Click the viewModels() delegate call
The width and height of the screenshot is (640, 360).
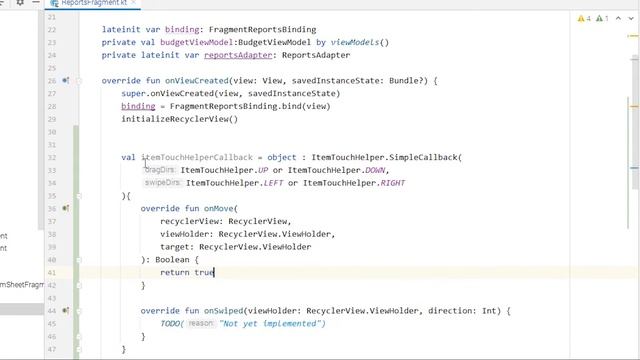point(360,42)
